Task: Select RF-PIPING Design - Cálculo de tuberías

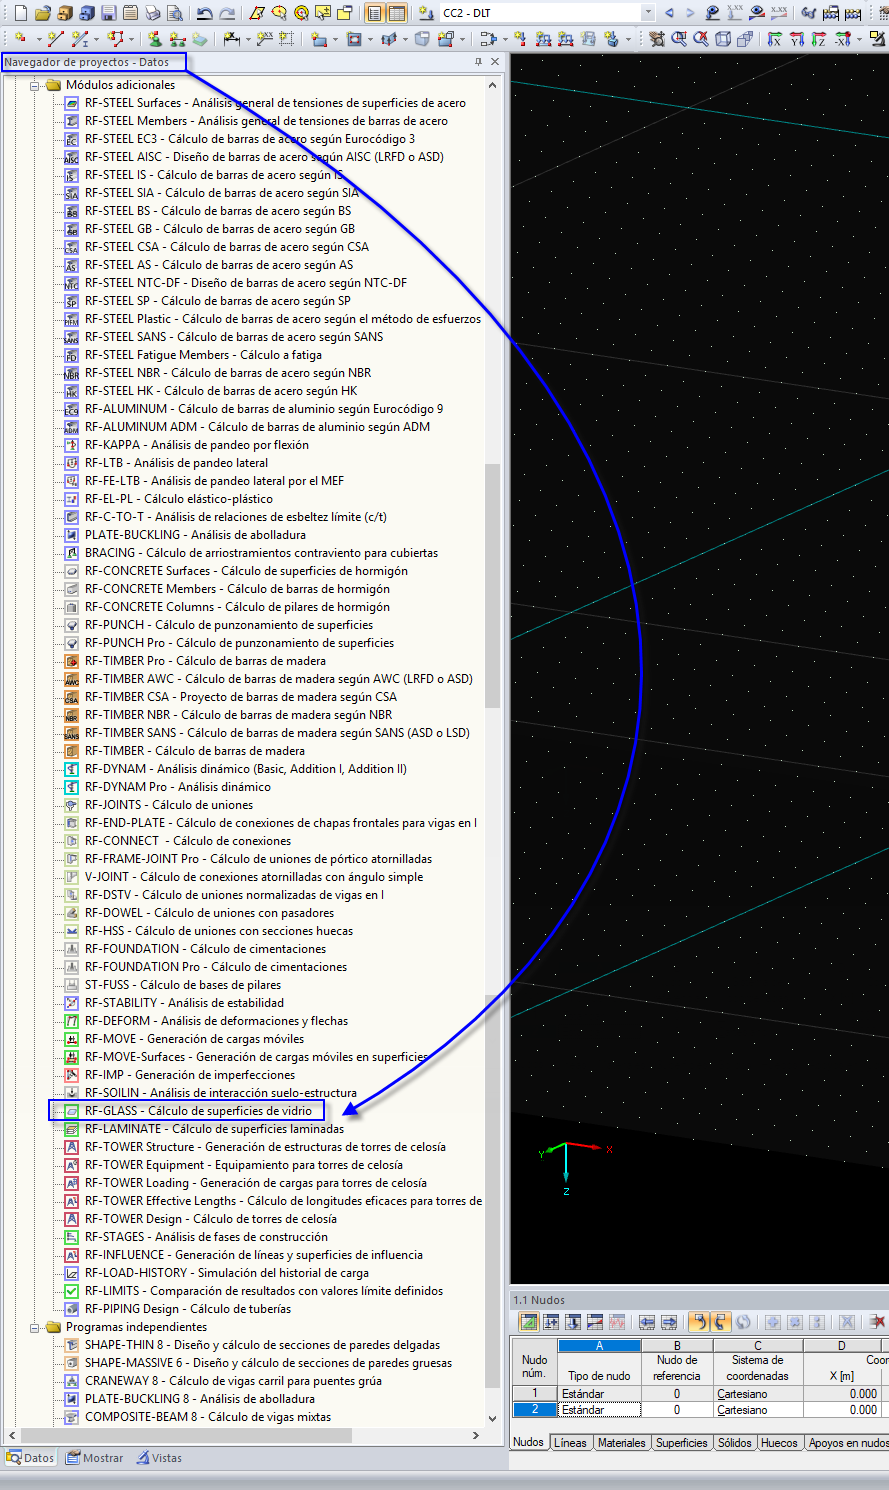Action: (x=188, y=1309)
